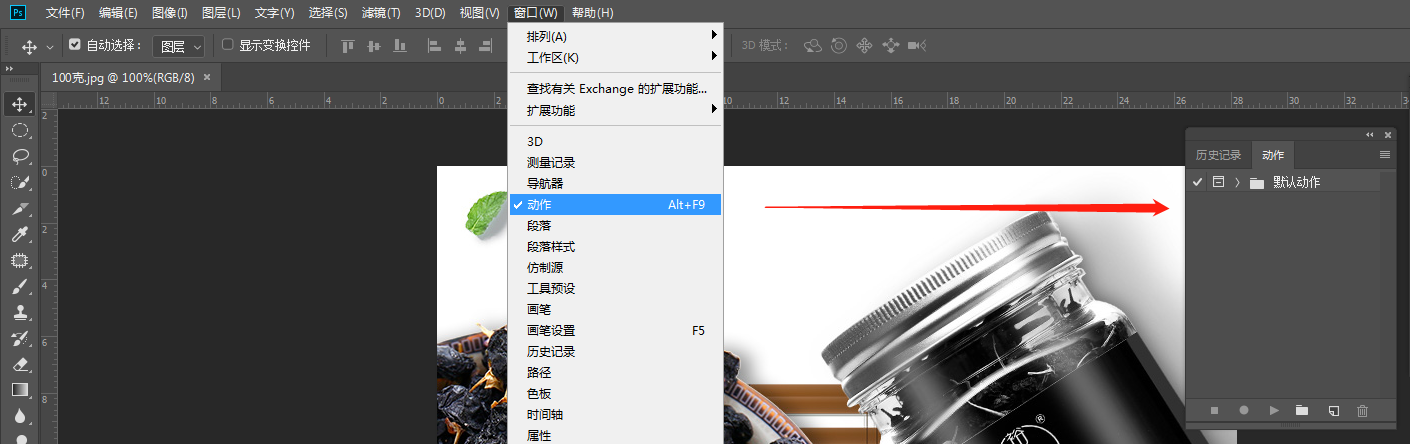Screen dimensions: 1410x444
Task: Choose 历史记录 in the window menu
Action: pos(615,351)
